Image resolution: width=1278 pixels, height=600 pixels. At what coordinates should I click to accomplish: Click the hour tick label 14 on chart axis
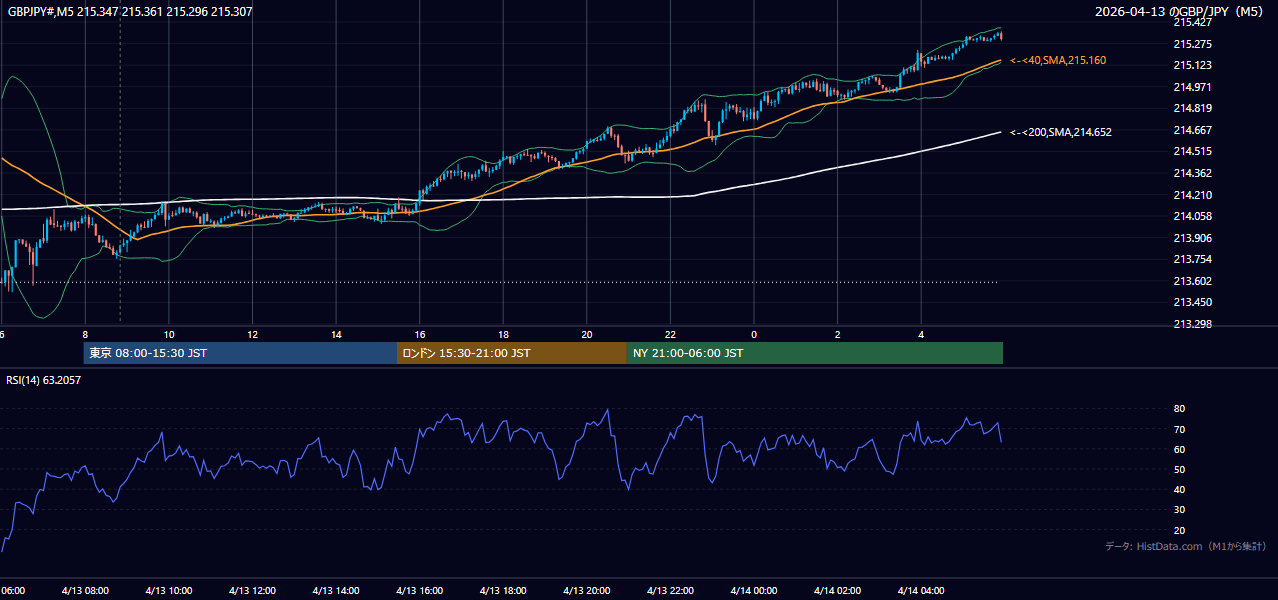click(336, 335)
